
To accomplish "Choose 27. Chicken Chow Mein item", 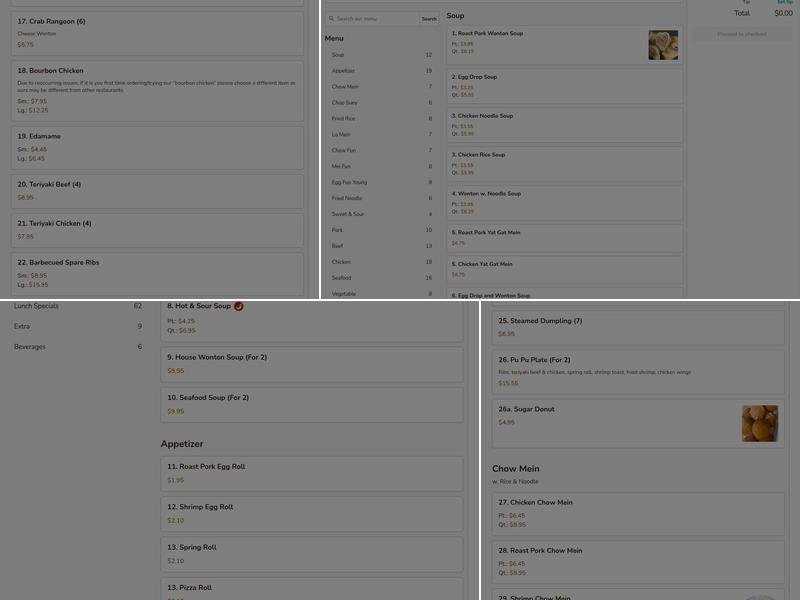I will [x=638, y=514].
